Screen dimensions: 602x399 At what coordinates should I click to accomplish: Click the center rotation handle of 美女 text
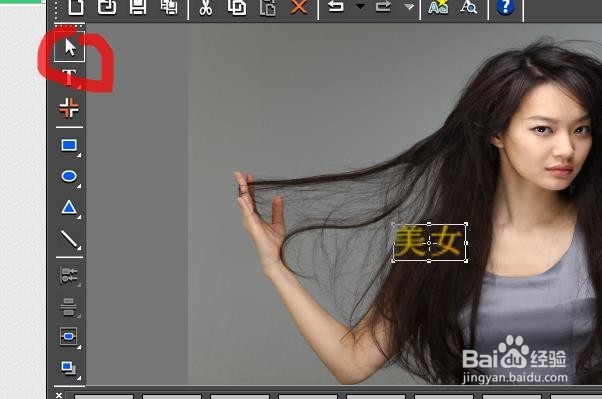pyautogui.click(x=429, y=243)
